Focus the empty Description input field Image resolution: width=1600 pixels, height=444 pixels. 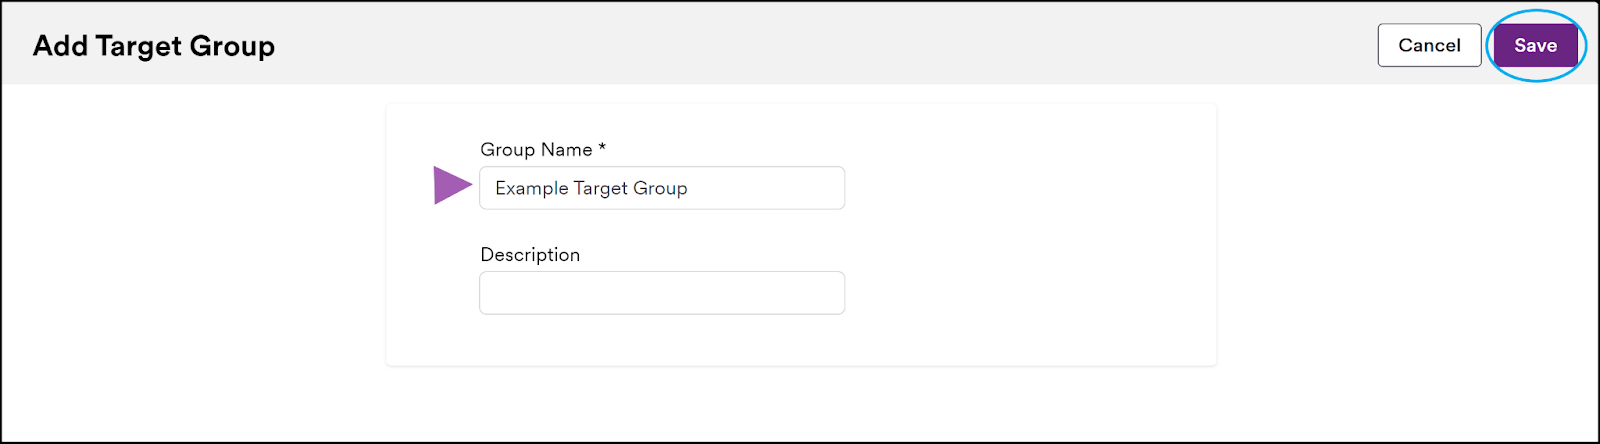click(662, 293)
